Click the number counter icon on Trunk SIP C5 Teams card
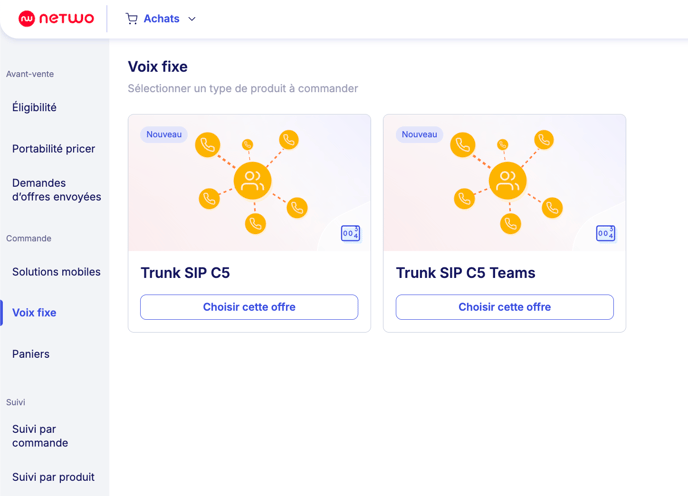 tap(606, 233)
